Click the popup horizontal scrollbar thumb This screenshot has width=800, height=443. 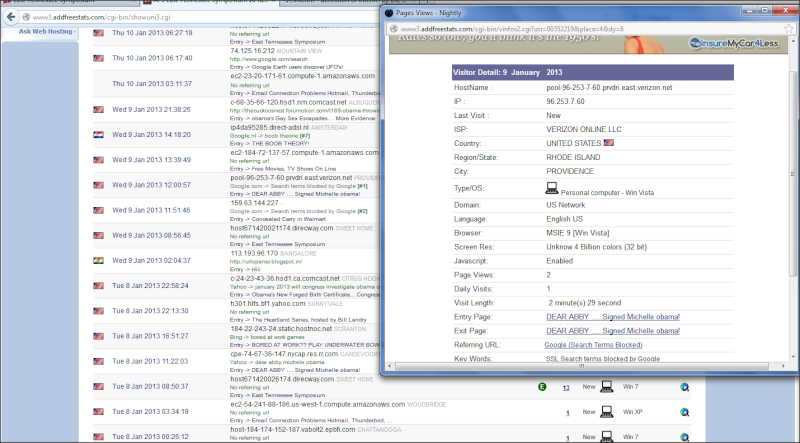point(582,366)
